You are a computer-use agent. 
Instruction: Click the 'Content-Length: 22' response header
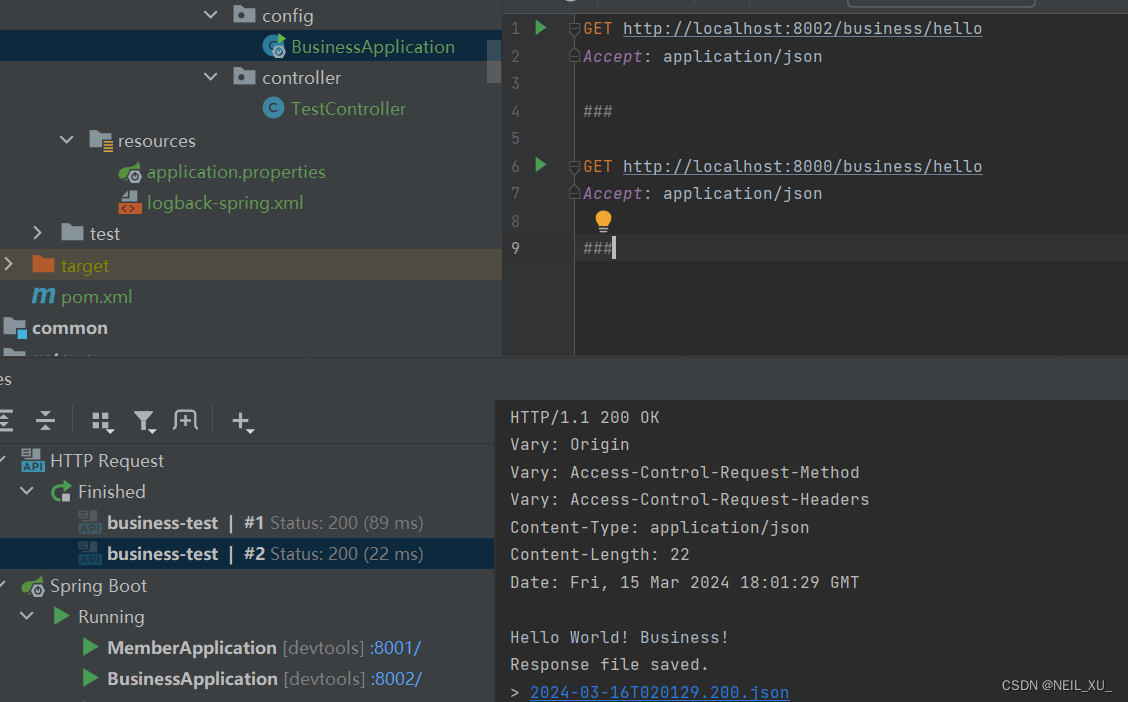click(600, 555)
